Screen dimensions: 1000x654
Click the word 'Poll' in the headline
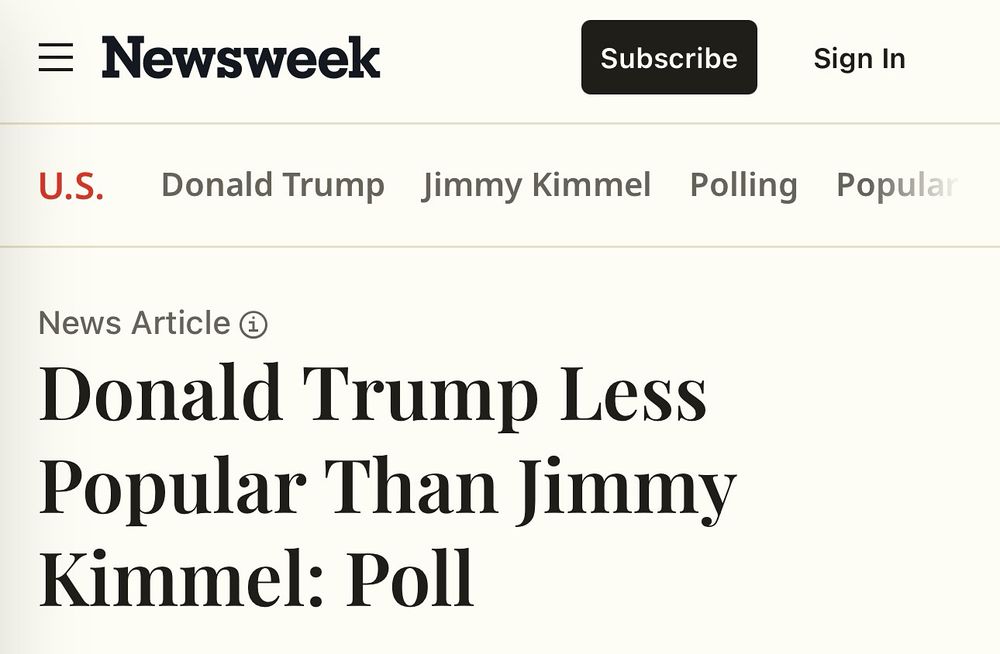(409, 580)
